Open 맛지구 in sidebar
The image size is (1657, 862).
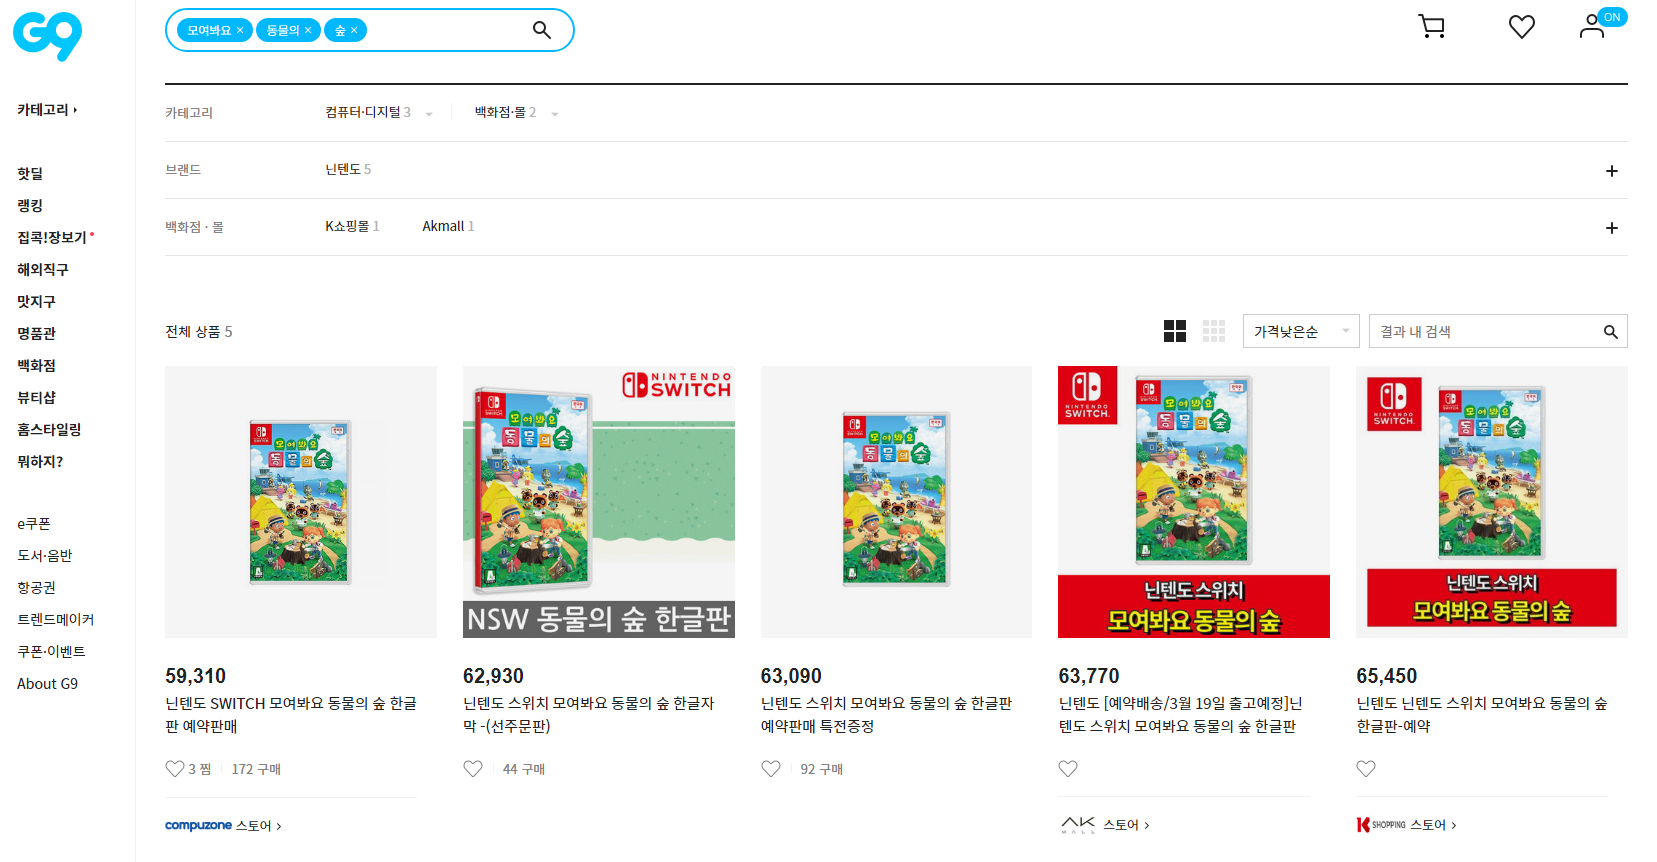[36, 302]
